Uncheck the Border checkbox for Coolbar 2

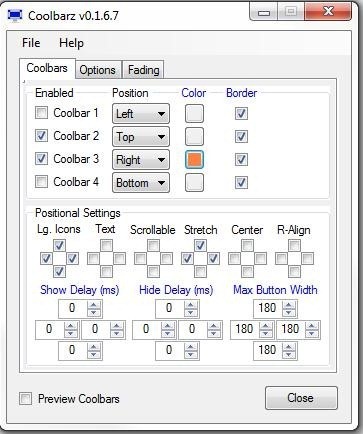tap(241, 136)
